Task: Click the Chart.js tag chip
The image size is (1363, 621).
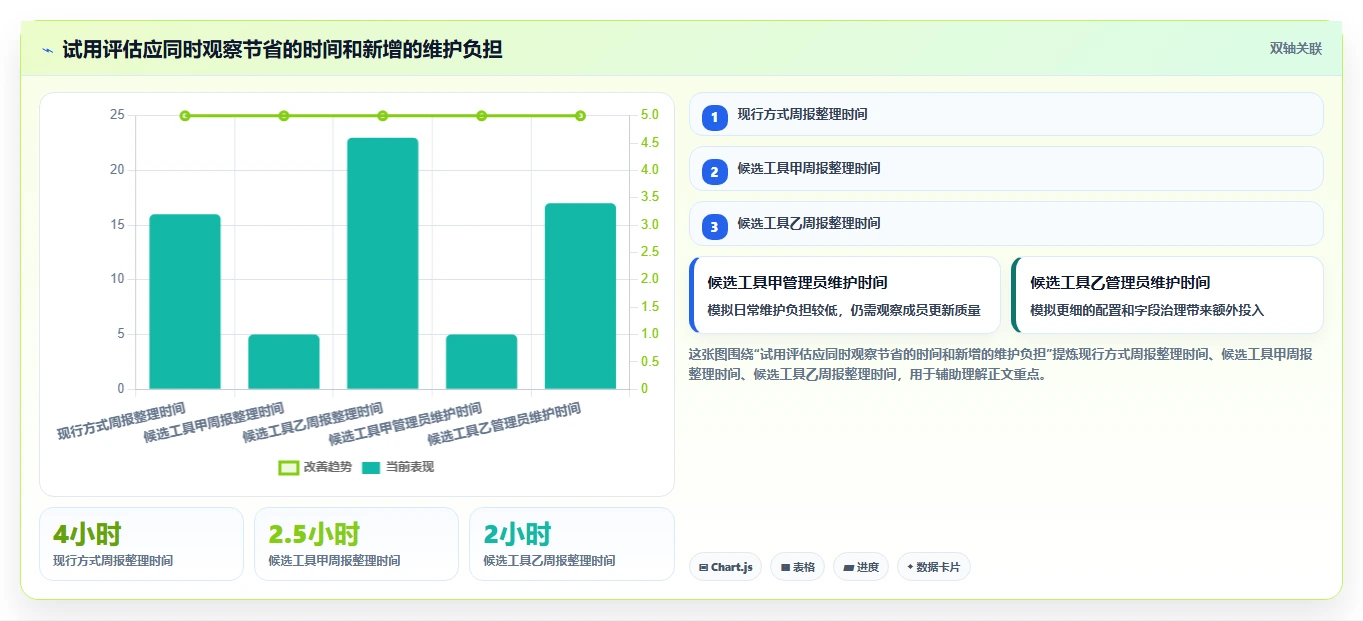Action: pyautogui.click(x=725, y=567)
